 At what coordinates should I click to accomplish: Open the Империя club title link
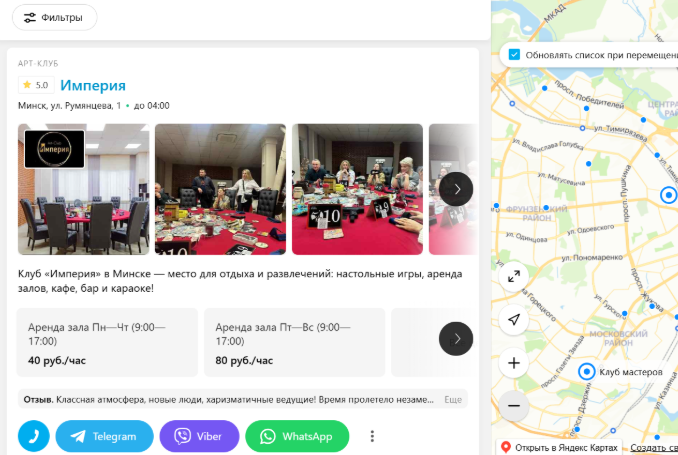(93, 85)
